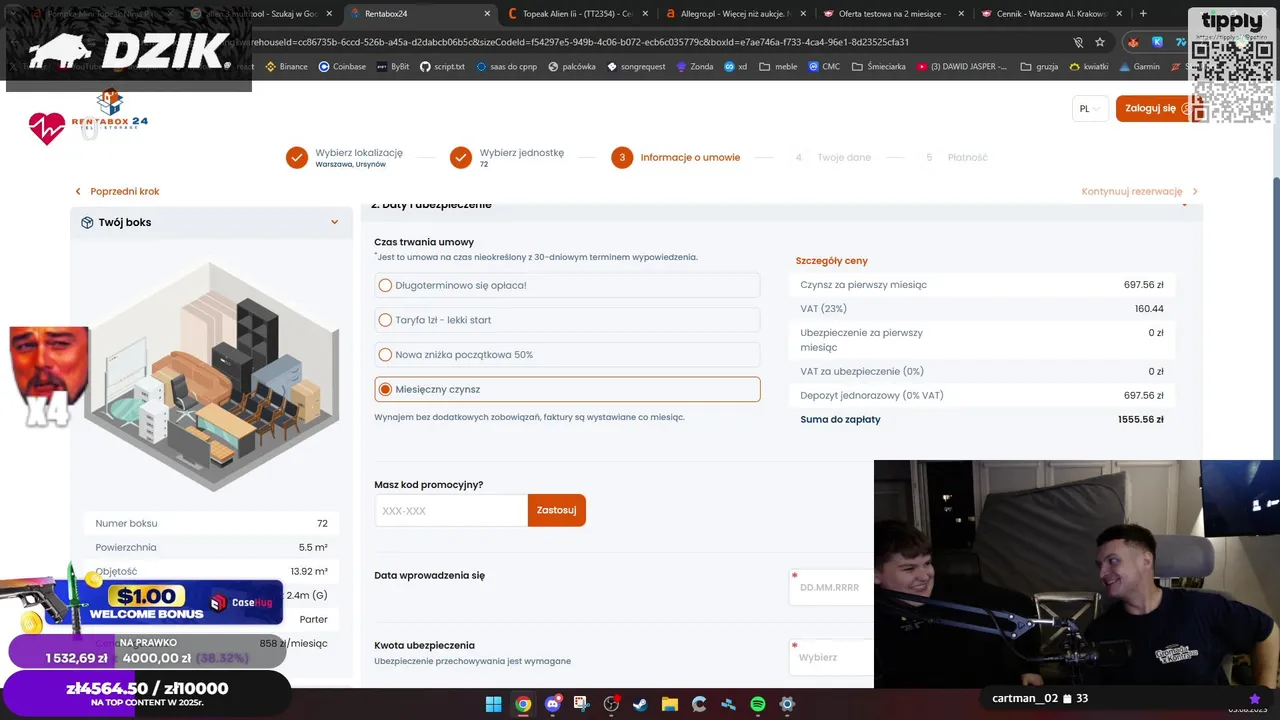Click the bookmark star in address bar
Screen dimensions: 1280x720
coord(1100,42)
